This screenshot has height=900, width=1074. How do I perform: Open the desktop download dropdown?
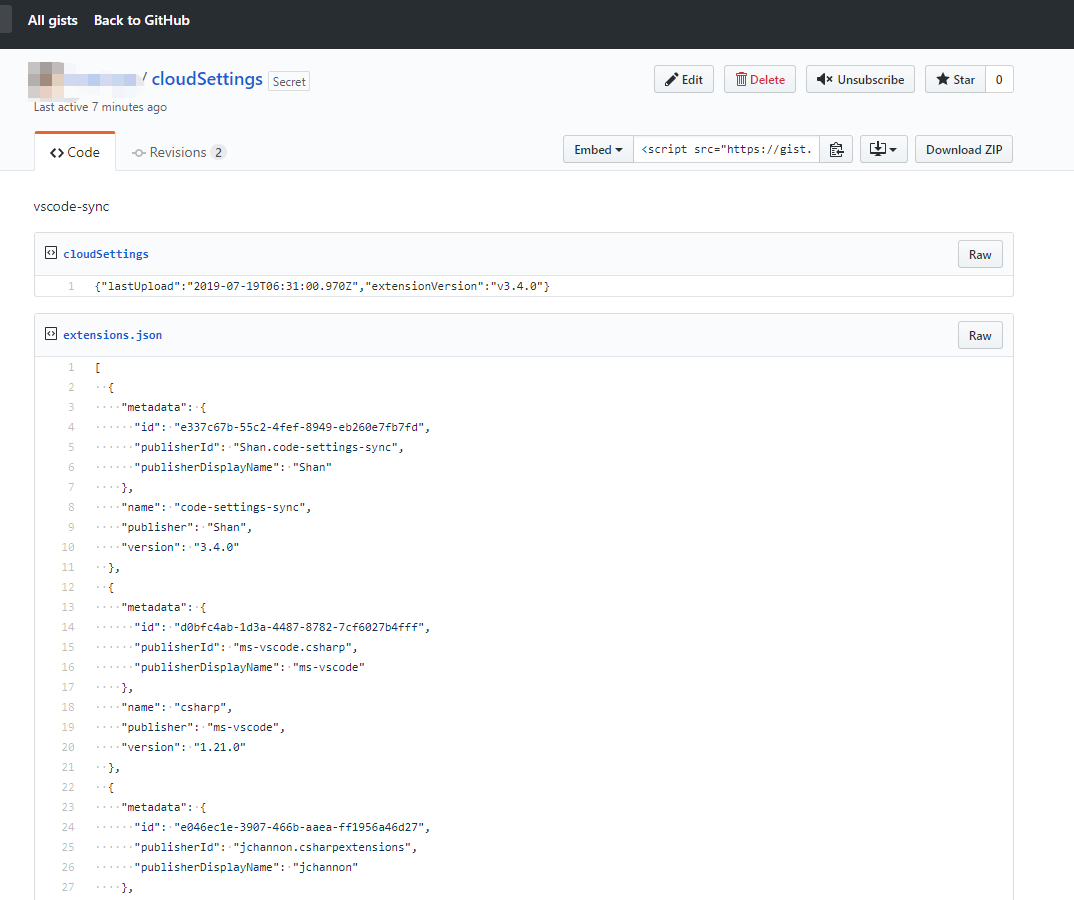tap(883, 150)
